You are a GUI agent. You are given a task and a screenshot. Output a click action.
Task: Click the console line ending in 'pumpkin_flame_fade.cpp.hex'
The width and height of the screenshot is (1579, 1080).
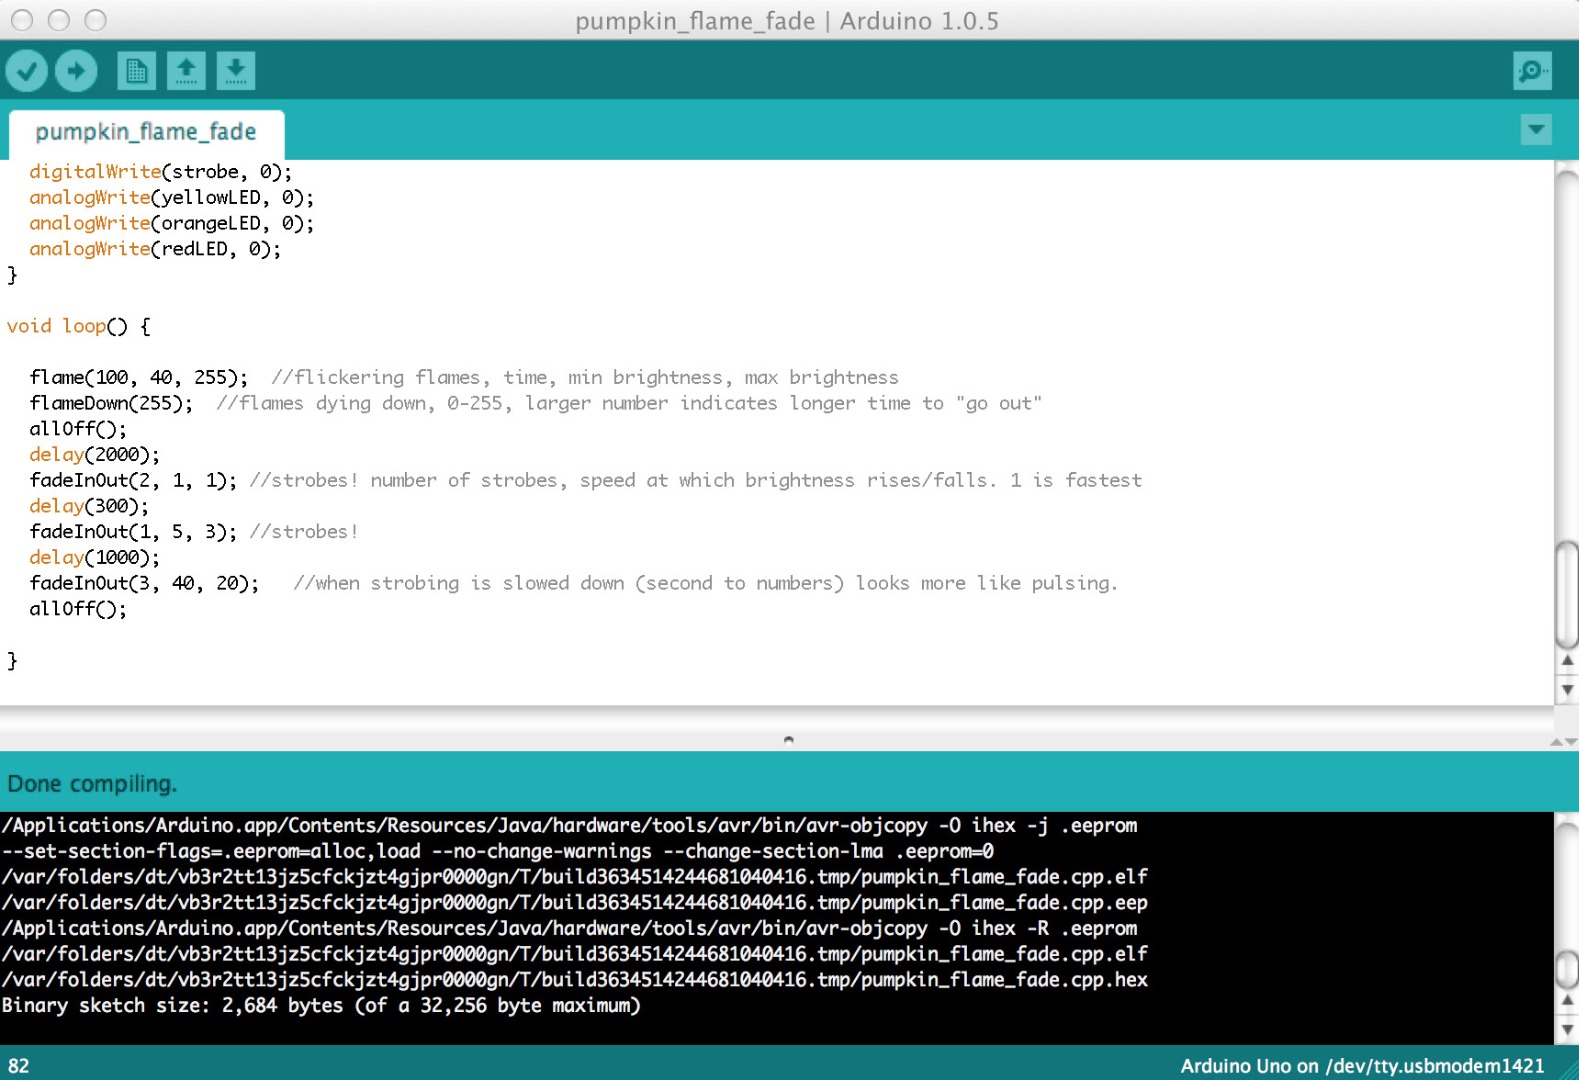tap(575, 980)
